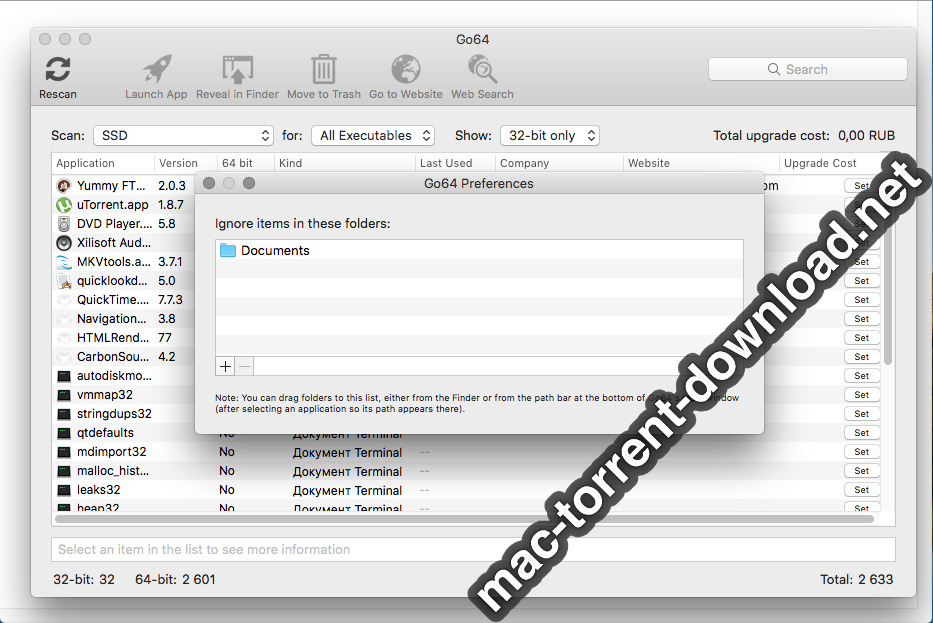The height and width of the screenshot is (623, 933).
Task: Click Set button in stringdups32 row
Action: [862, 414]
